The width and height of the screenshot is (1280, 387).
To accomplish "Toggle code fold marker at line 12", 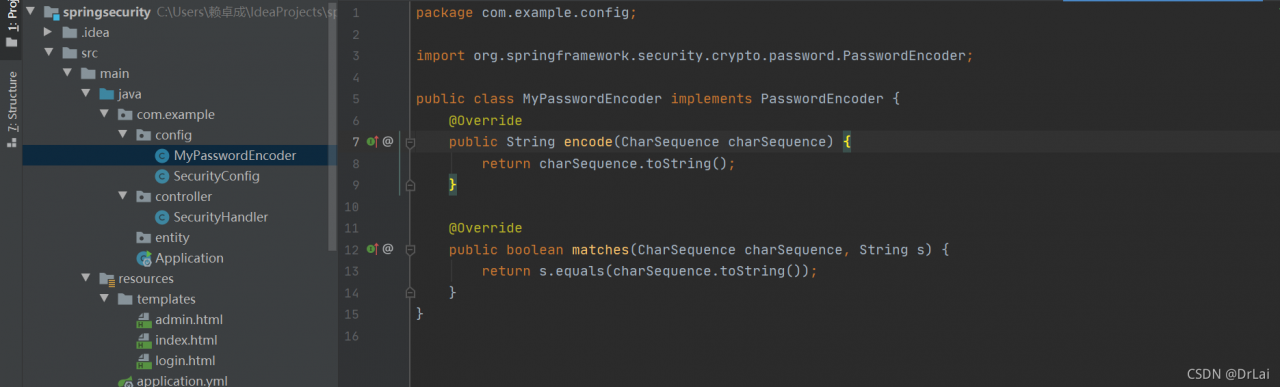I will (410, 249).
